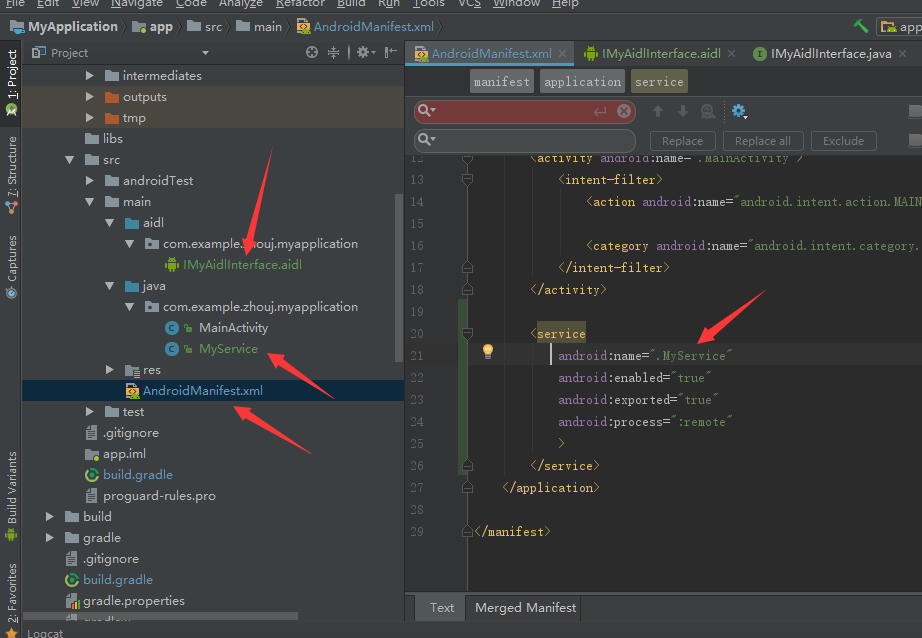Open find settings gear in search bar
Viewport: 922px width, 638px height.
pos(739,111)
